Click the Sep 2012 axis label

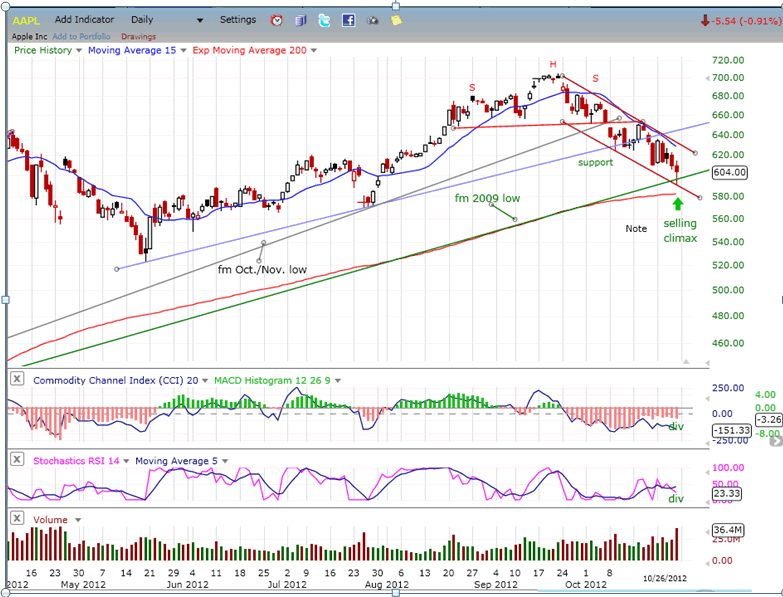click(495, 584)
